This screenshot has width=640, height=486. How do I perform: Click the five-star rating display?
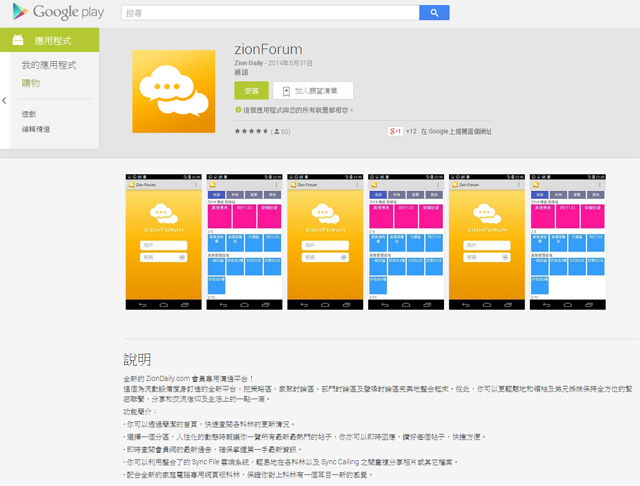point(251,131)
